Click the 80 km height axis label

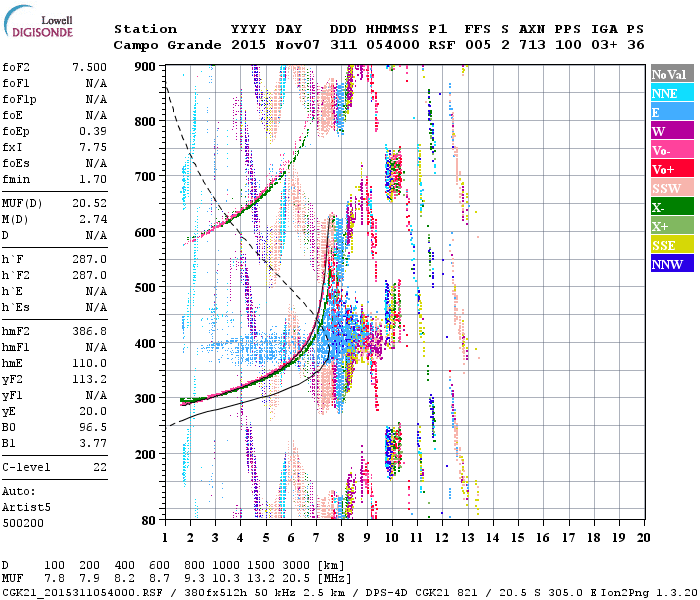point(149,520)
